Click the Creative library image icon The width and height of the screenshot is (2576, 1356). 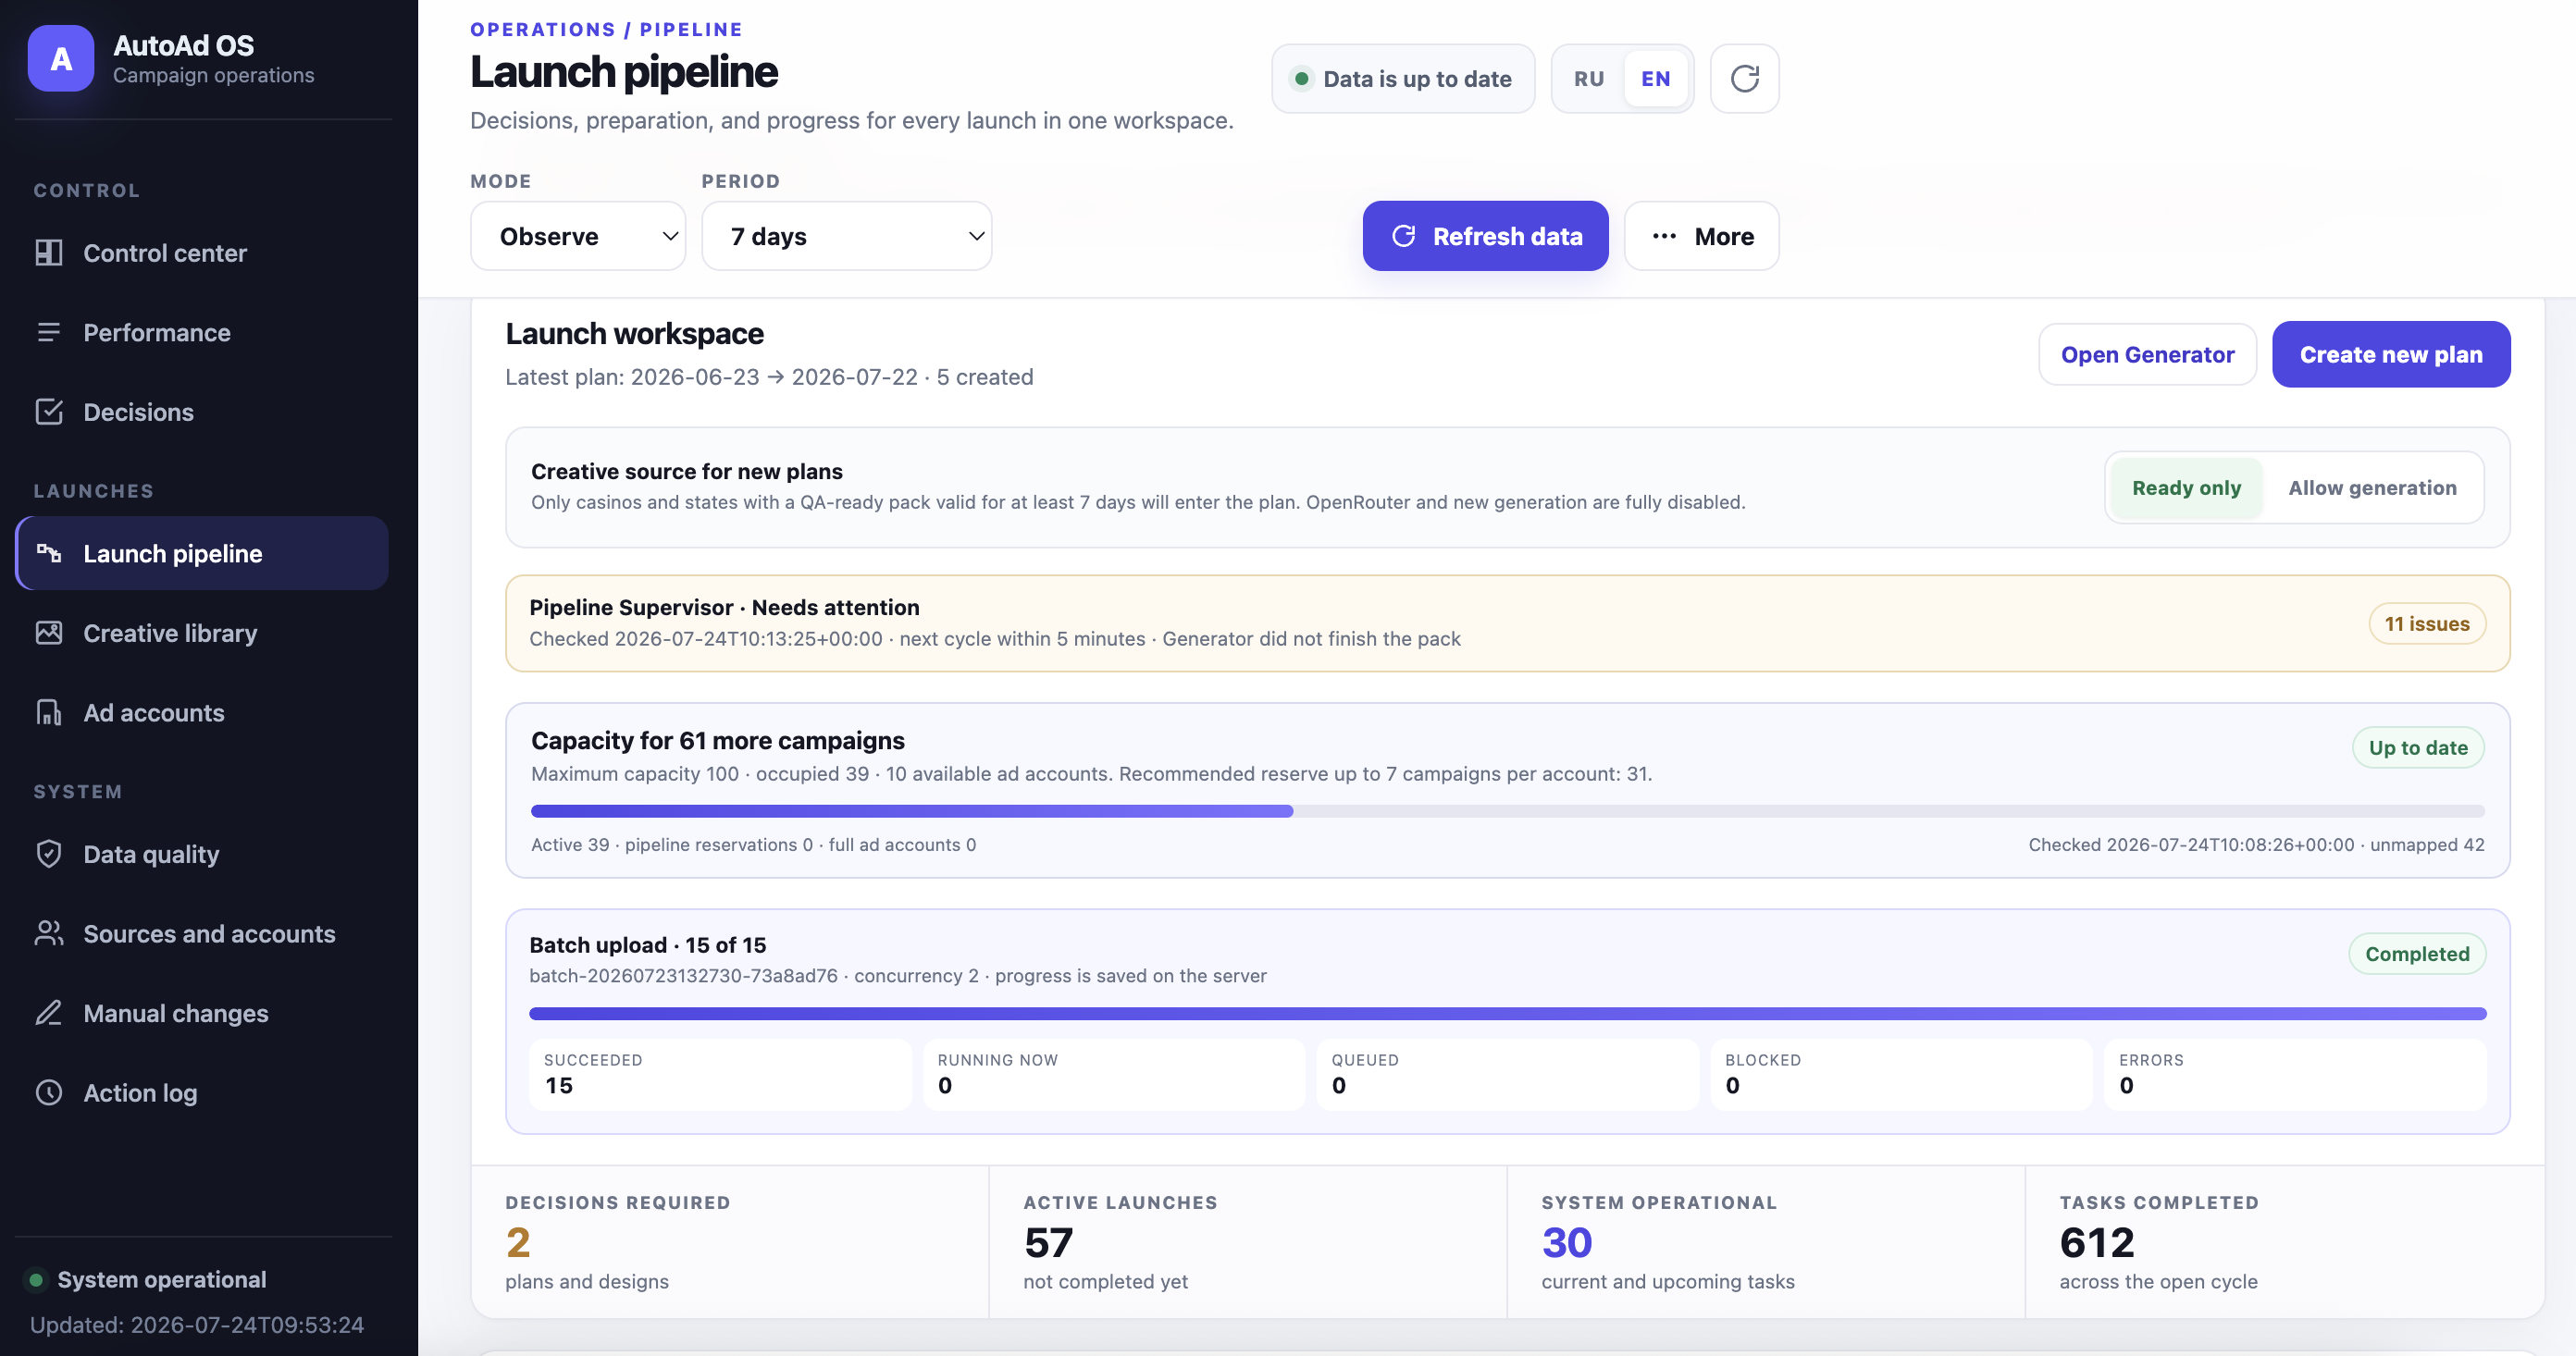49,633
